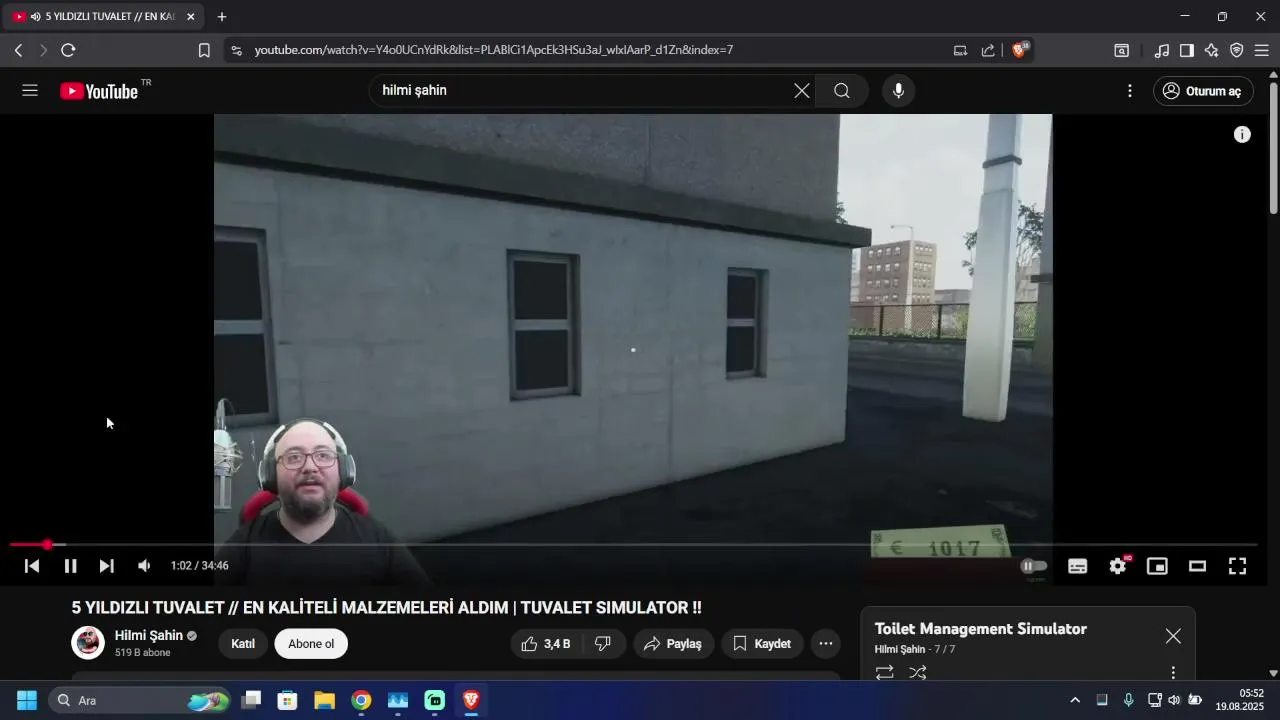This screenshot has width=1280, height=720.
Task: Click the Paylaş share button
Action: (673, 644)
